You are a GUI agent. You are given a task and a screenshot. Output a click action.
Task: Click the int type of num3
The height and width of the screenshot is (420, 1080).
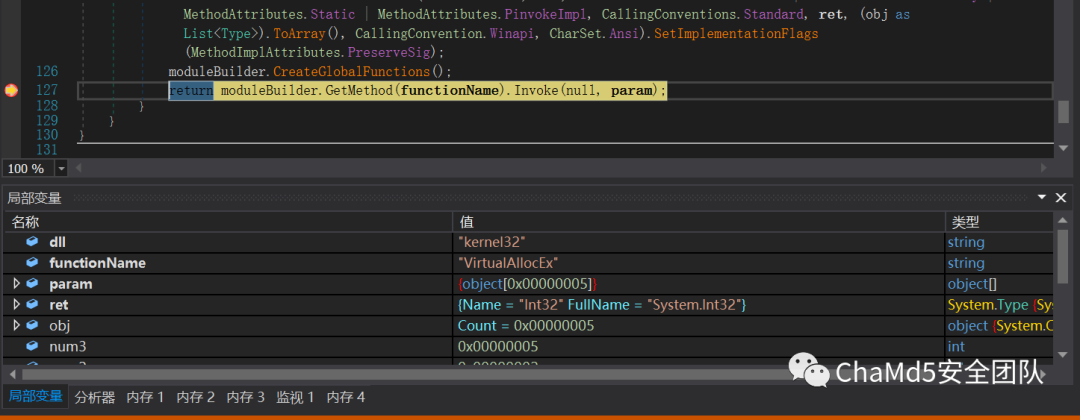pos(956,346)
